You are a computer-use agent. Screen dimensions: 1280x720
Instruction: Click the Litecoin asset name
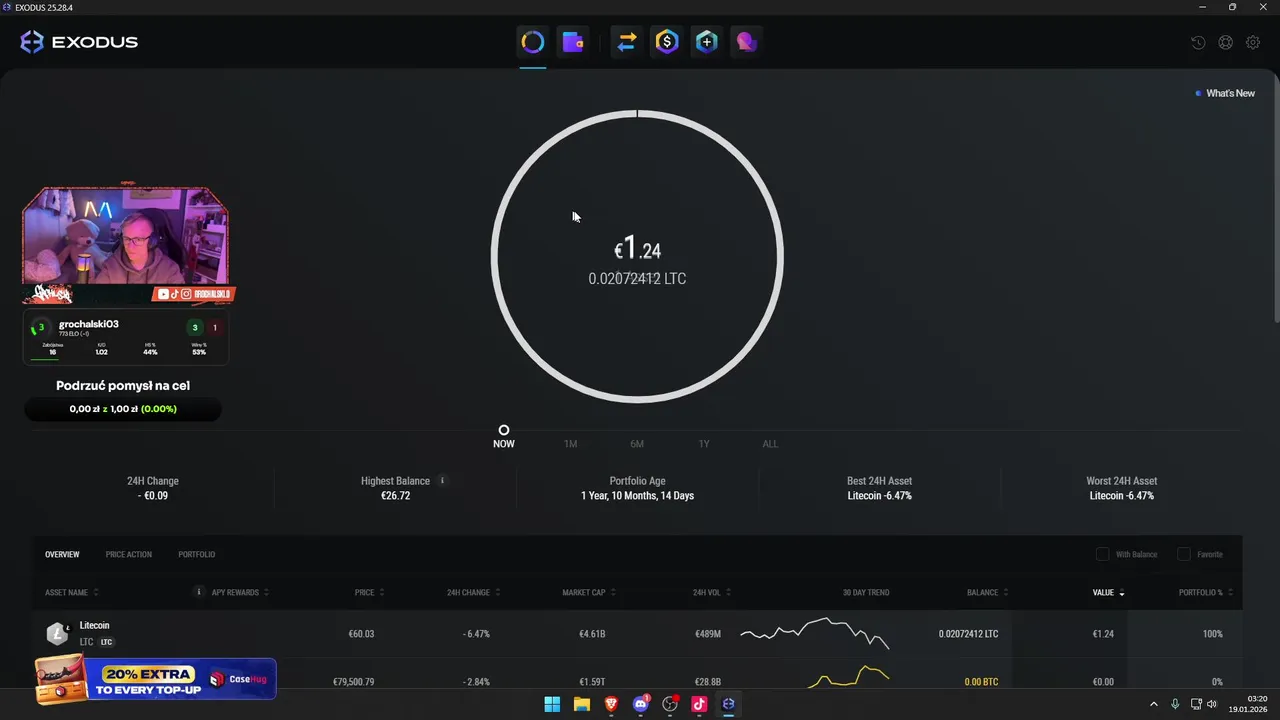(x=95, y=625)
